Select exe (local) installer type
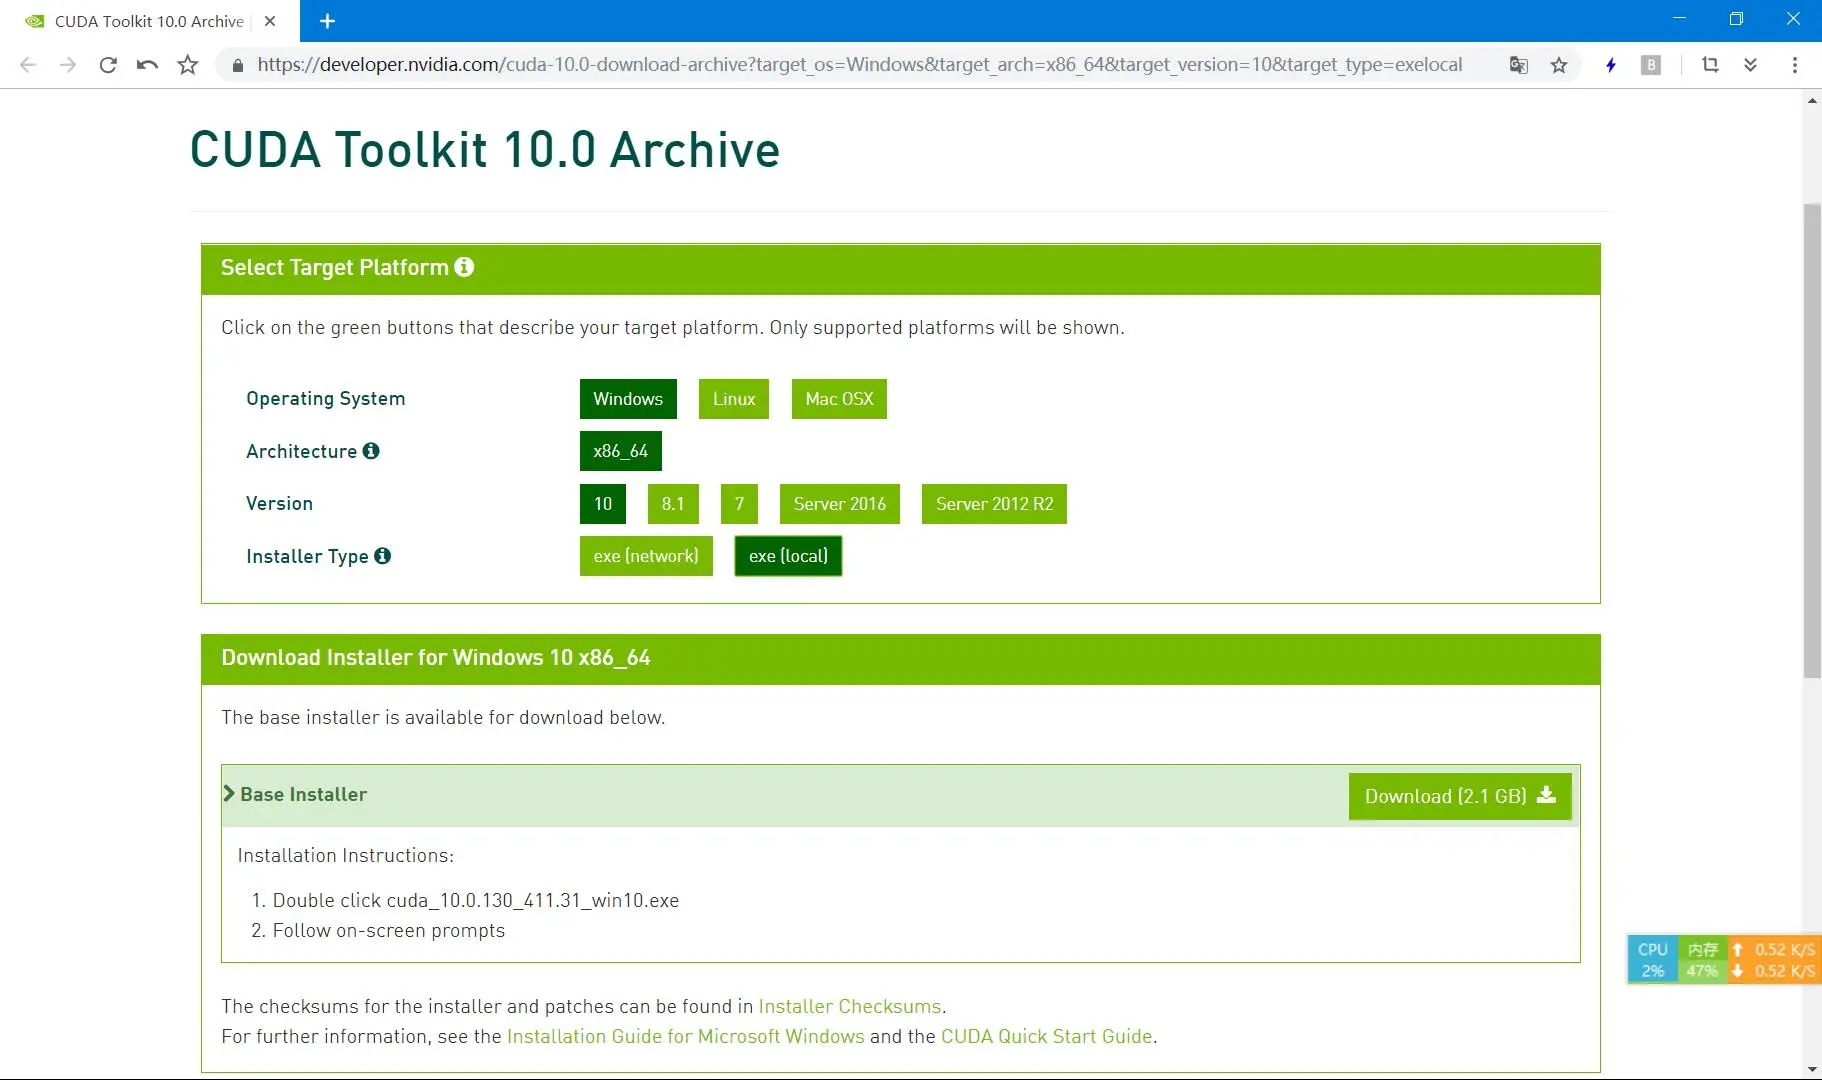The height and width of the screenshot is (1080, 1822). tap(788, 556)
